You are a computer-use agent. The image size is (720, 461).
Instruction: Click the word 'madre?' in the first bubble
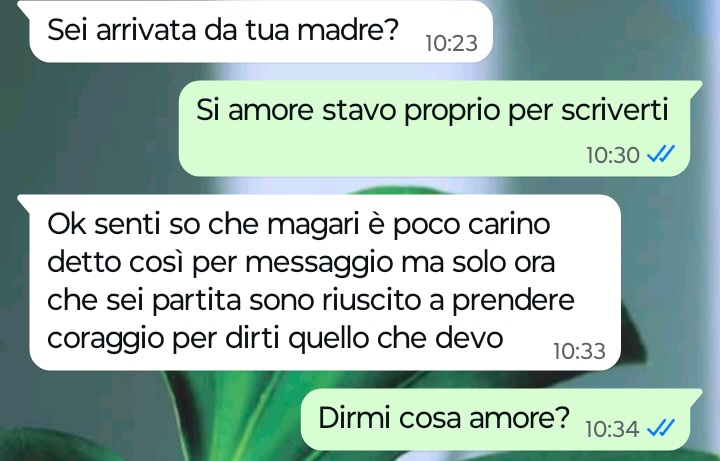(x=348, y=30)
